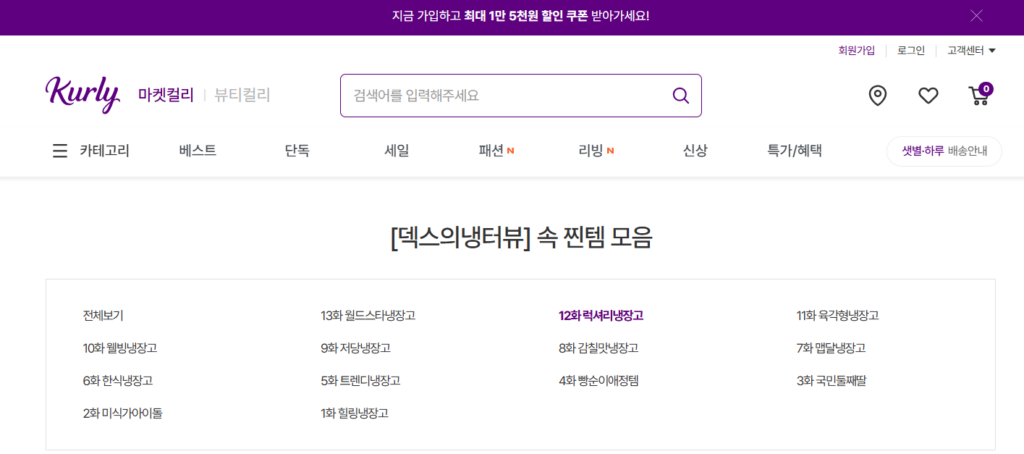
Task: Open the delivery address pin icon
Action: [877, 96]
